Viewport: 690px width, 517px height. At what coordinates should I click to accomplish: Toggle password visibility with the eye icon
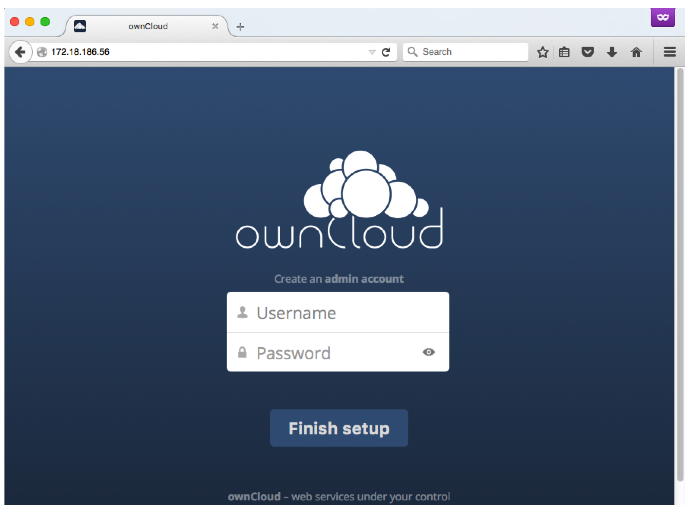tap(429, 352)
